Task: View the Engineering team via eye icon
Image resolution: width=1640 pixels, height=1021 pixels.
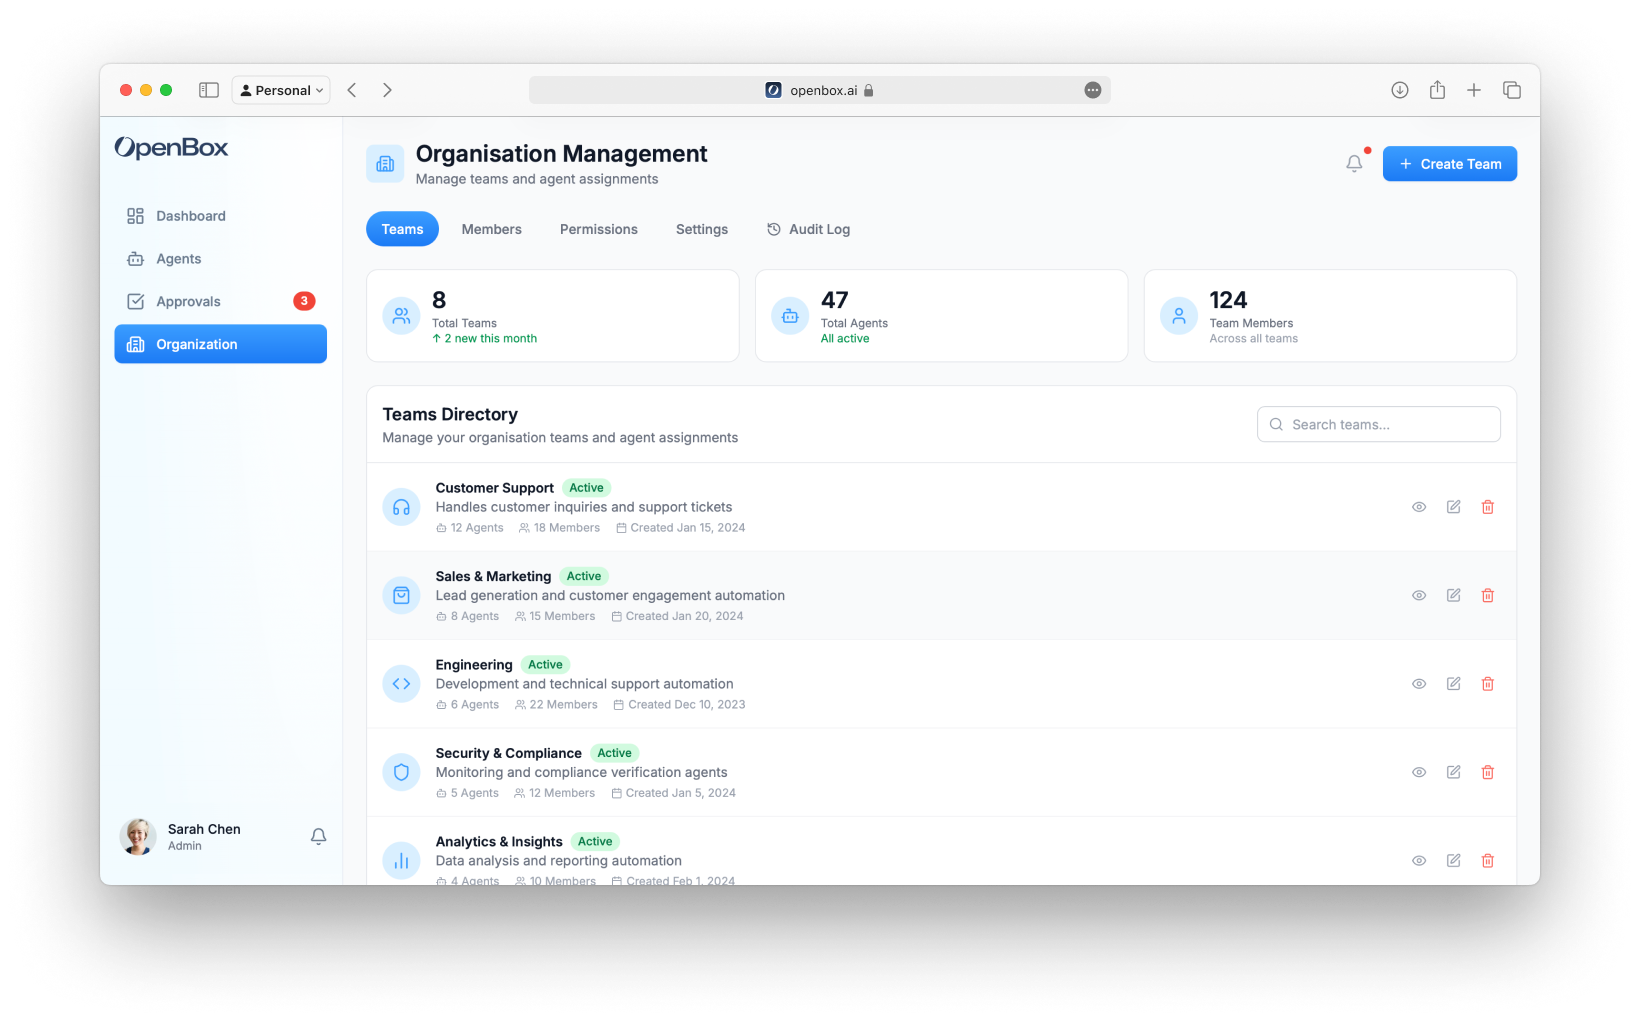Action: click(1418, 684)
